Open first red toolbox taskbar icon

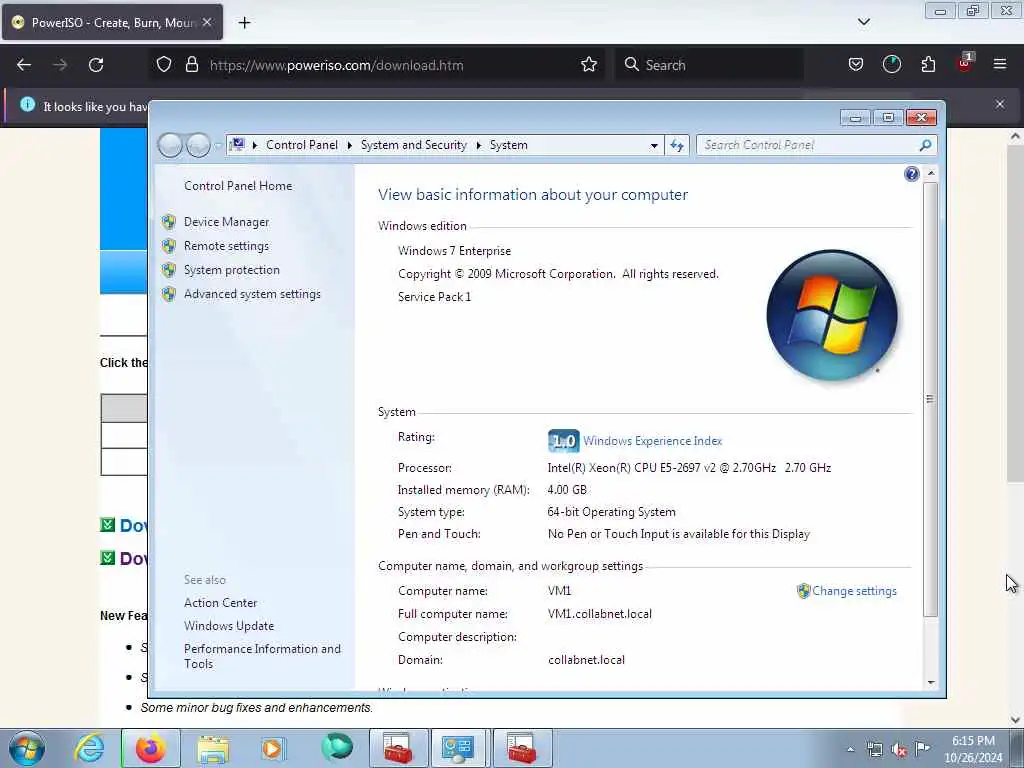click(398, 748)
